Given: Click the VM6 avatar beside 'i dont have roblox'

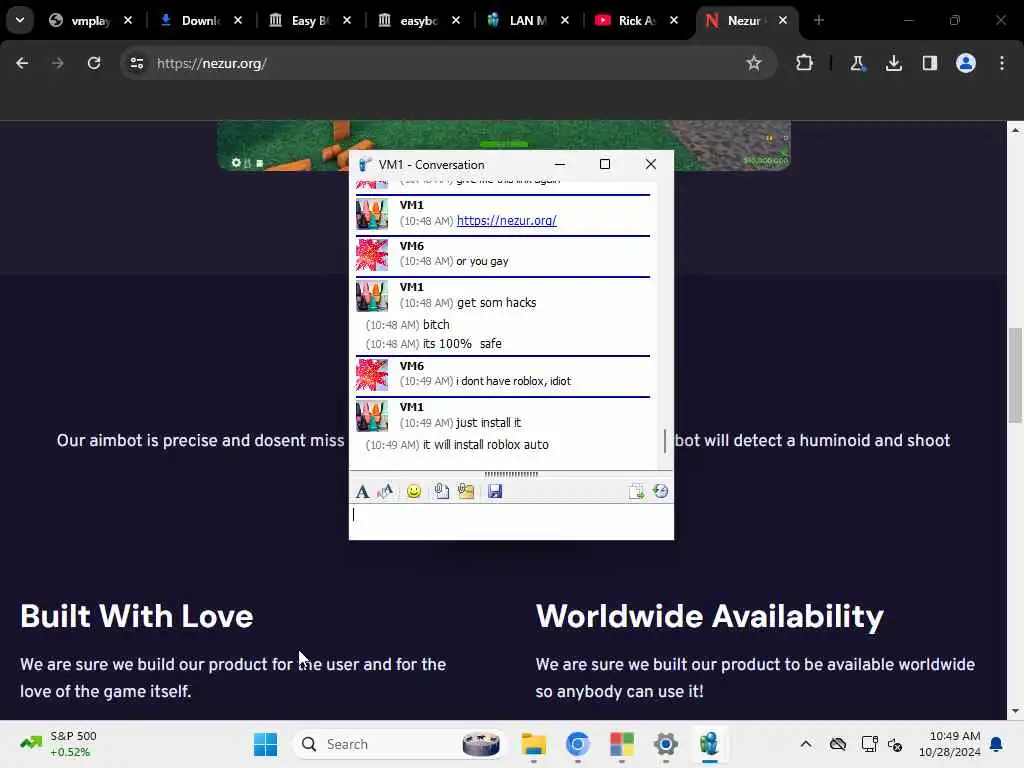Looking at the screenshot, I should [x=372, y=375].
